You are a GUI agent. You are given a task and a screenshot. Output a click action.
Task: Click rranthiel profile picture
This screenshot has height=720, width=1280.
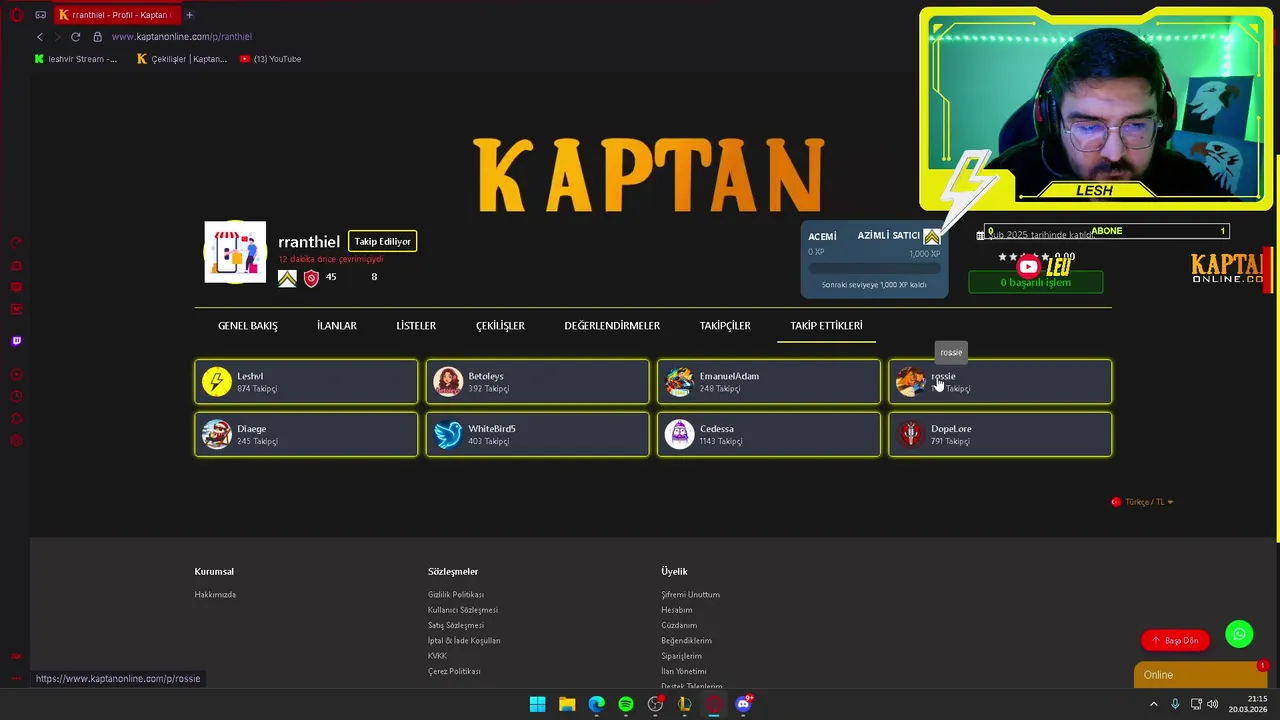click(x=235, y=252)
